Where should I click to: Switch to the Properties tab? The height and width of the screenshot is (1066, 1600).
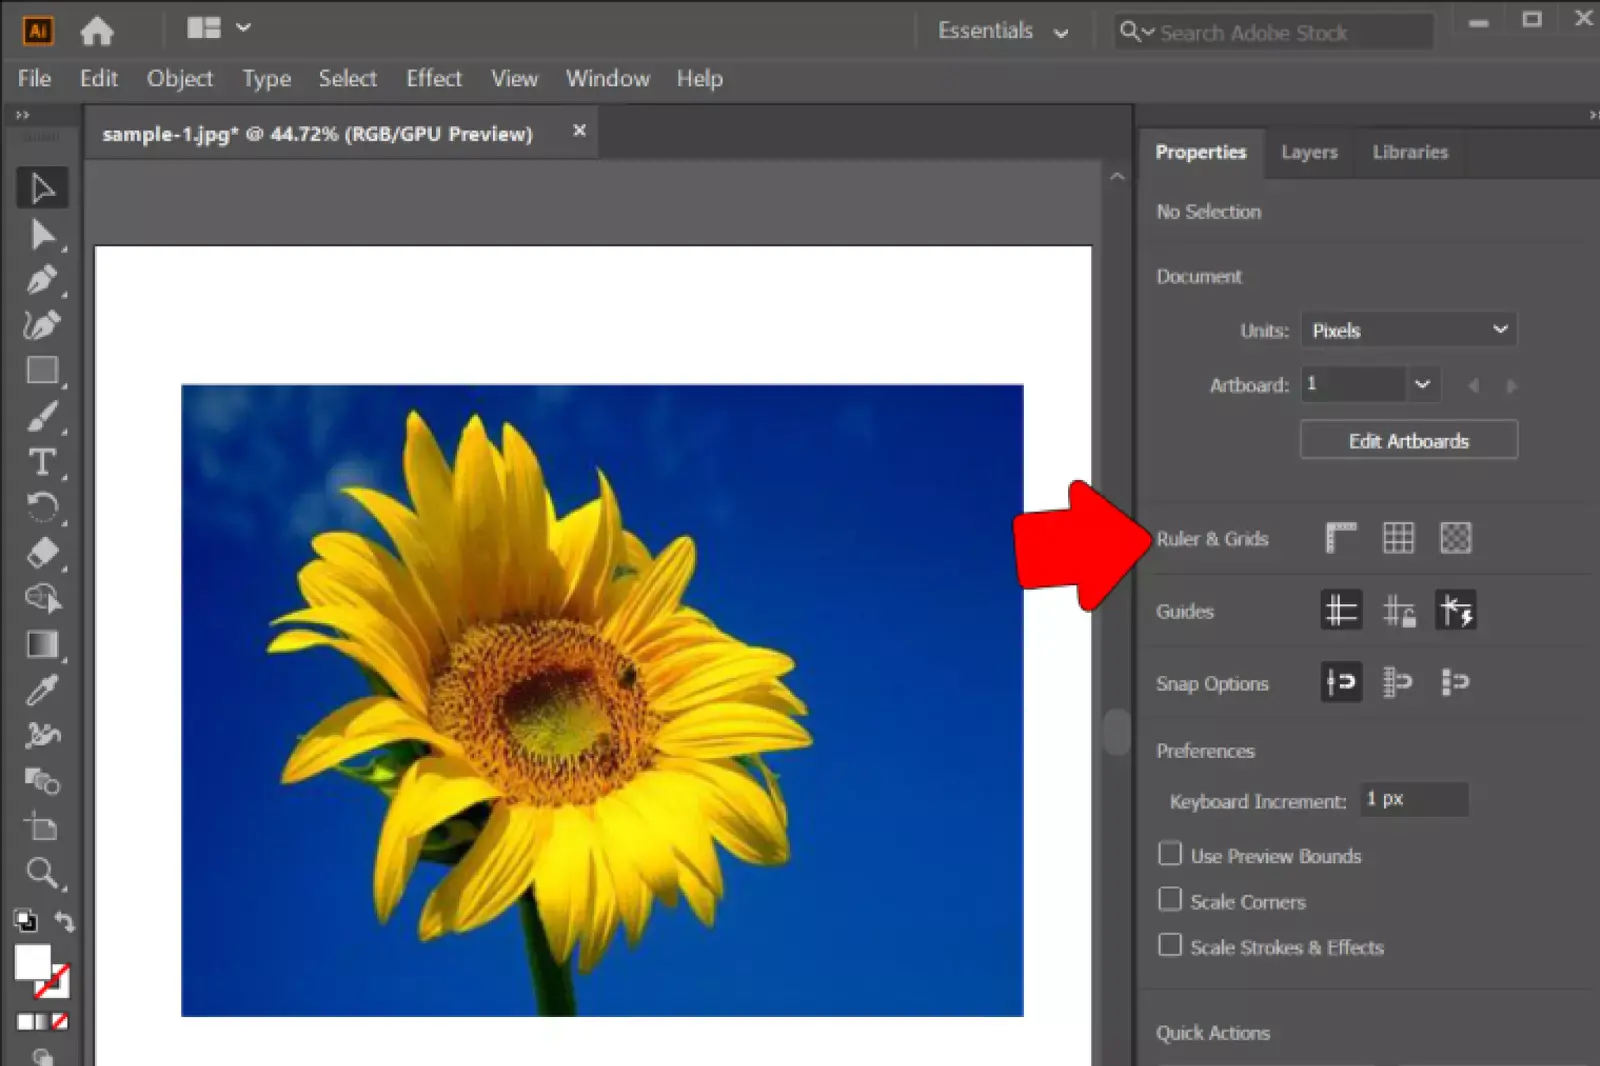1201,152
